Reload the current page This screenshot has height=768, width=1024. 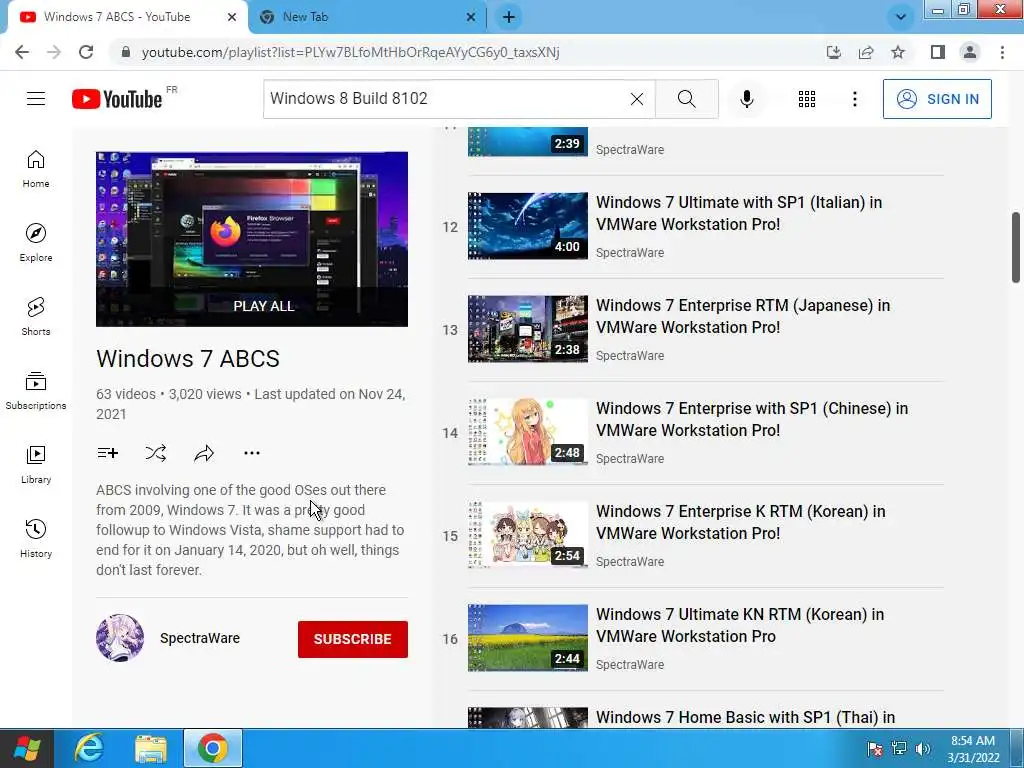pyautogui.click(x=86, y=52)
